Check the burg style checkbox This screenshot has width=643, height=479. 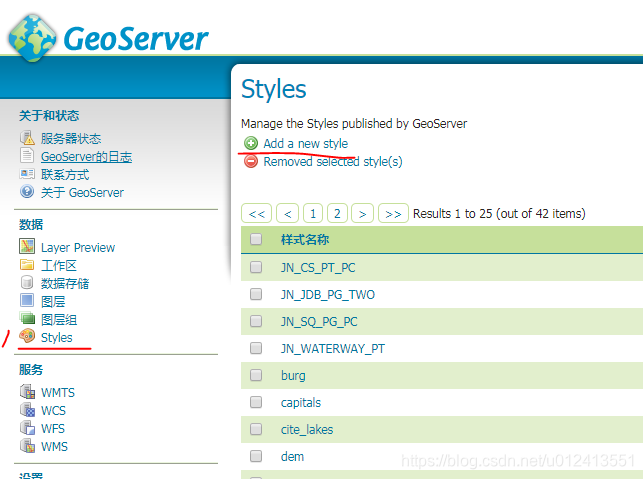(x=256, y=375)
